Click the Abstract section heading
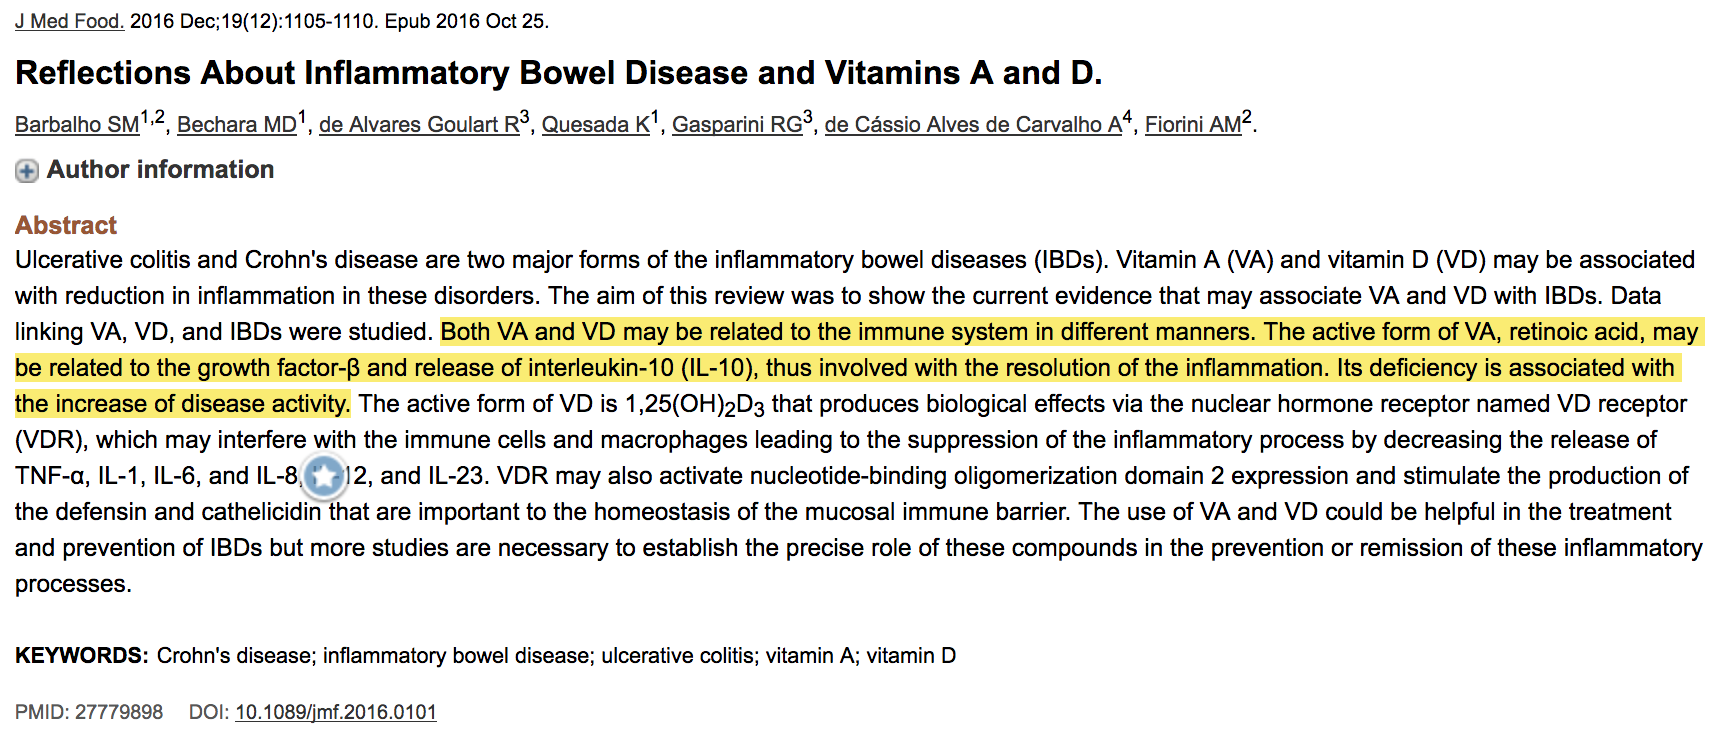The image size is (1722, 738). [x=66, y=225]
